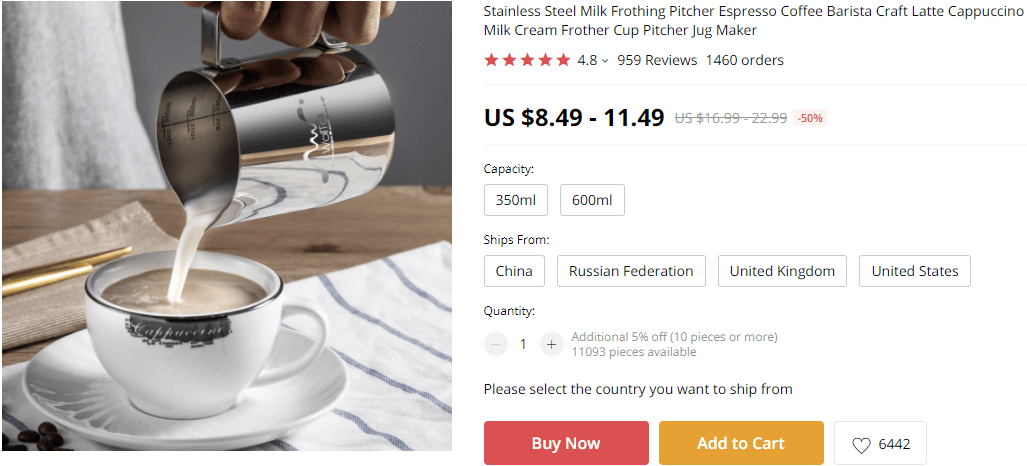
Task: Select the 350ml capacity option
Action: (516, 200)
